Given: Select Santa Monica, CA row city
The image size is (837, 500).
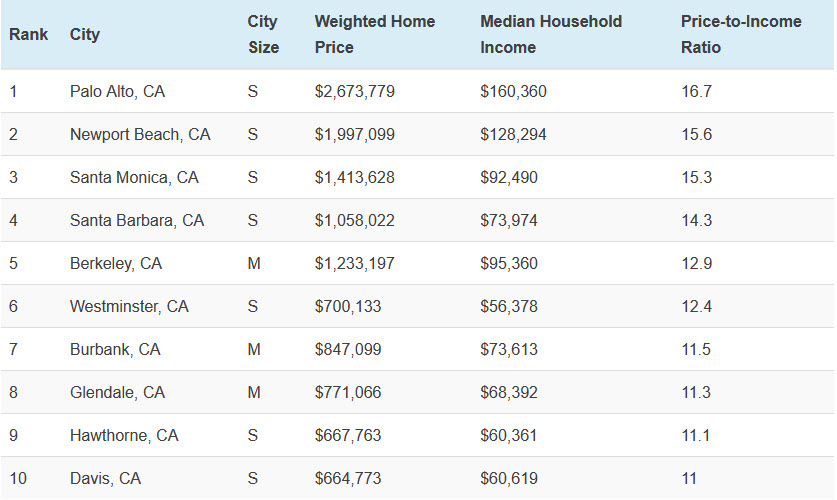Looking at the screenshot, I should pyautogui.click(x=134, y=177).
